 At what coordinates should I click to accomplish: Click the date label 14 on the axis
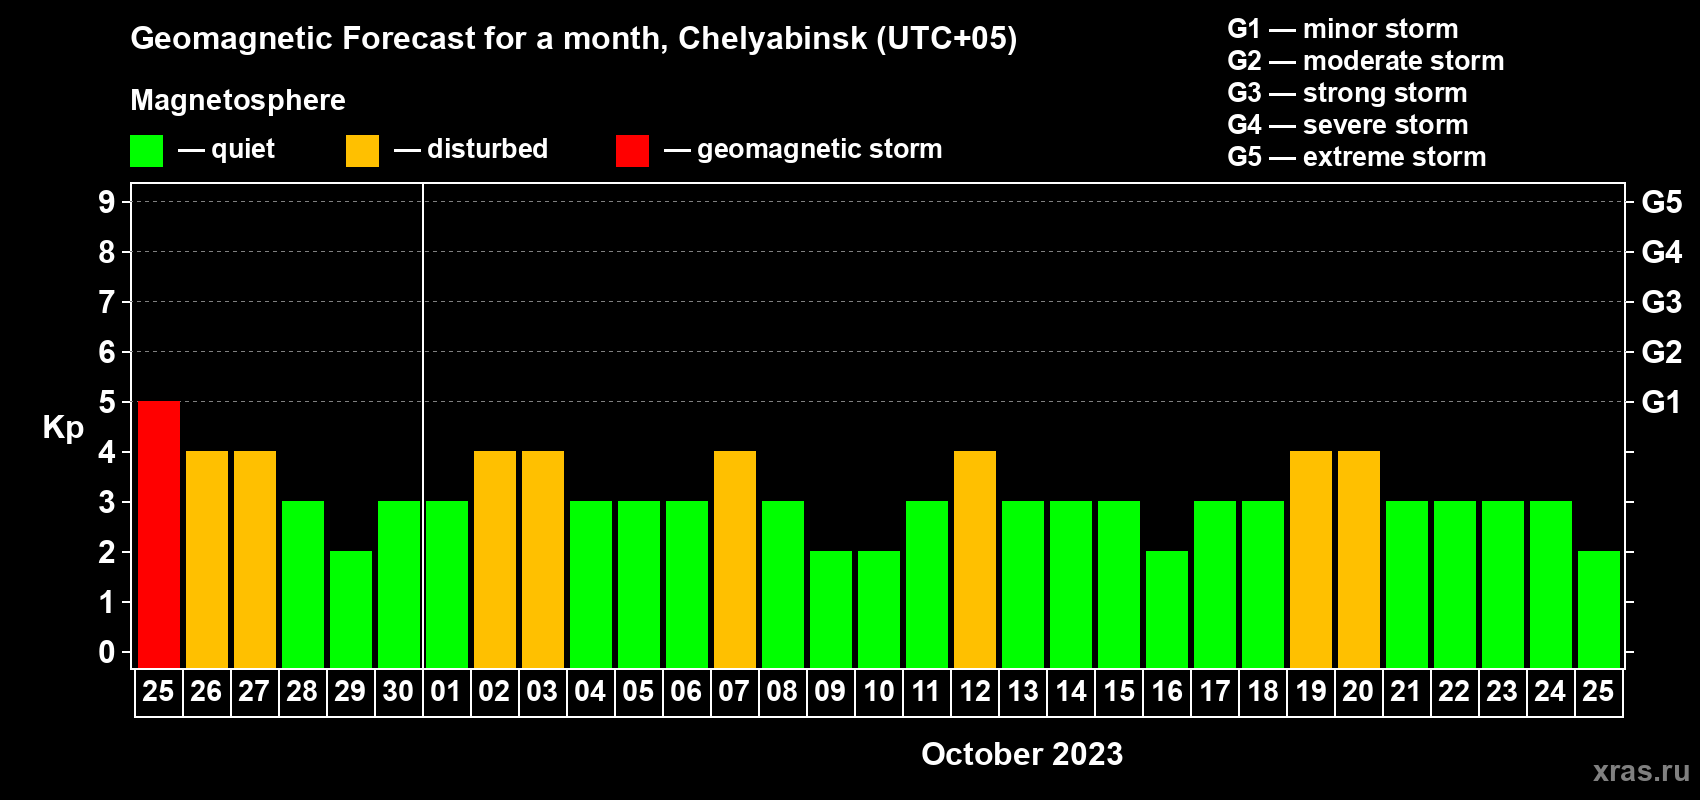pos(1070,692)
